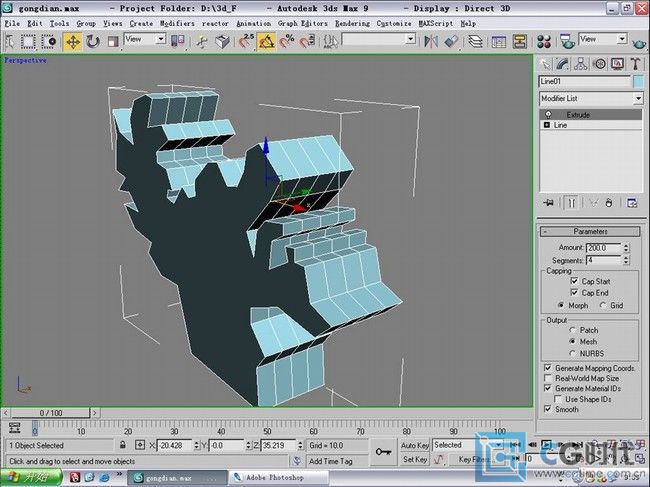Screen dimensions: 650x487
Task: Select Patch output radio button
Action: pyautogui.click(x=573, y=330)
